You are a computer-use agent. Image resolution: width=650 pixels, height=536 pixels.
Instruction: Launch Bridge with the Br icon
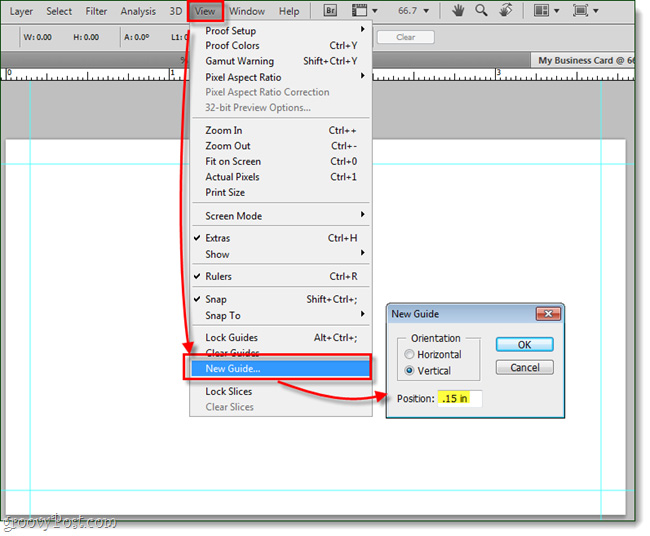tap(330, 10)
